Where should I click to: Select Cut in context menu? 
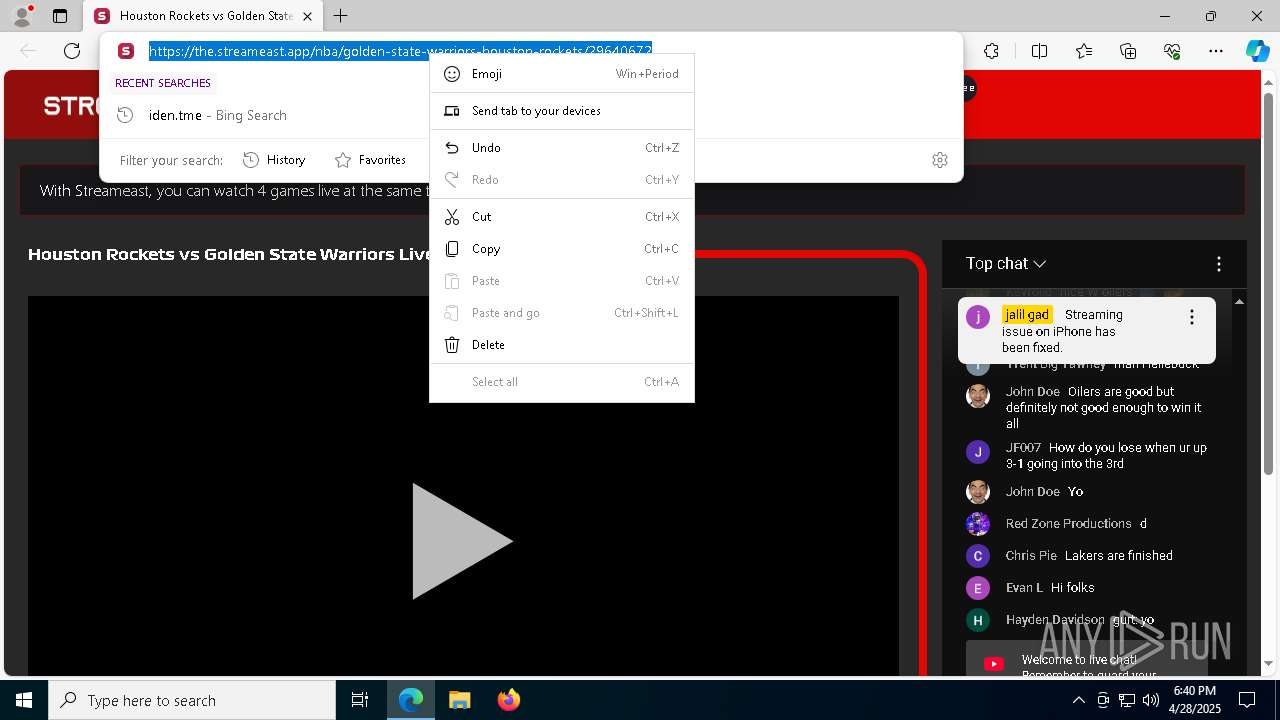coord(562,217)
